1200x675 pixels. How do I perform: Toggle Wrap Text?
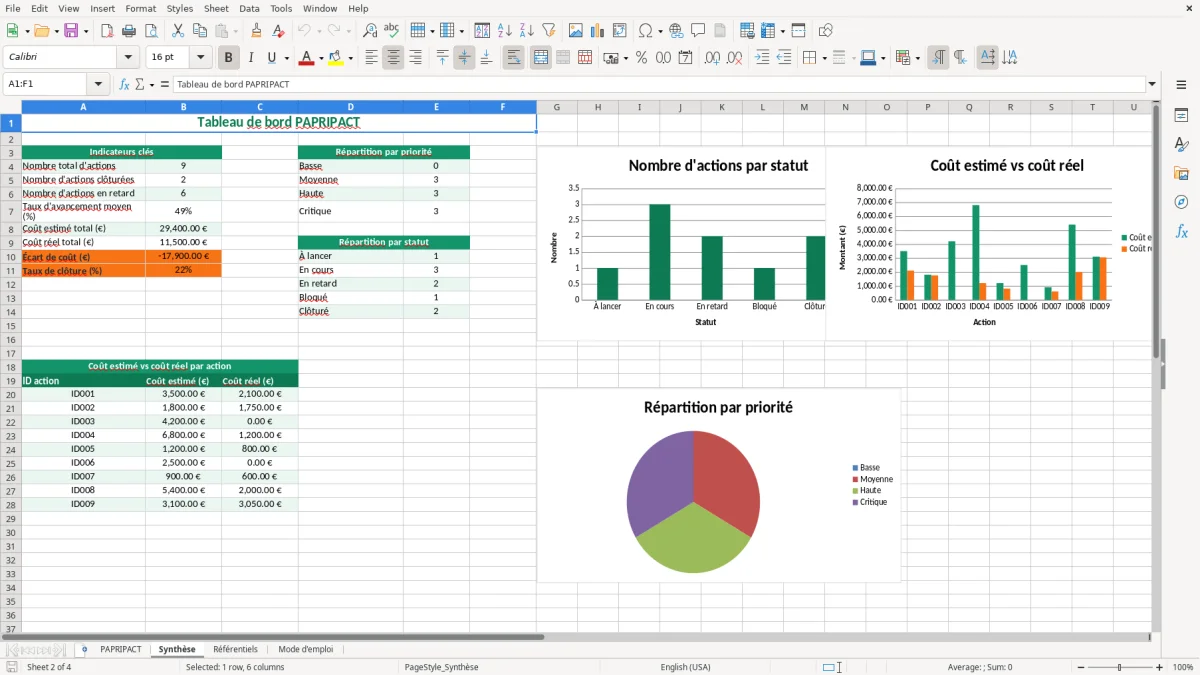pos(514,58)
